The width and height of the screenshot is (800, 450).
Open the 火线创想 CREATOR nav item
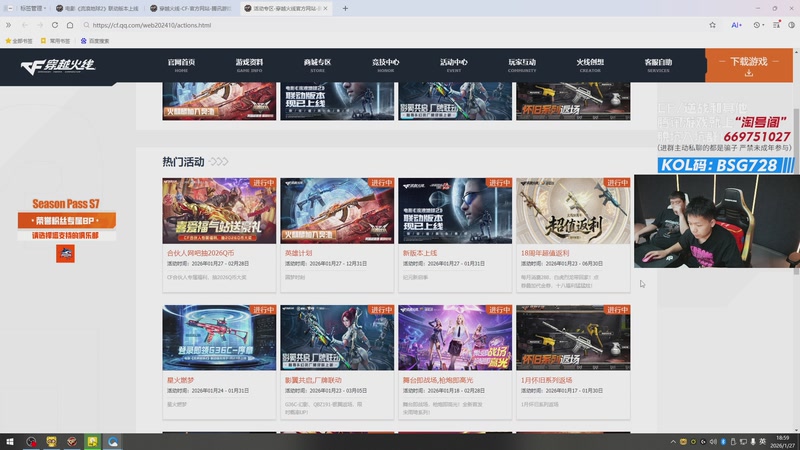[590, 65]
